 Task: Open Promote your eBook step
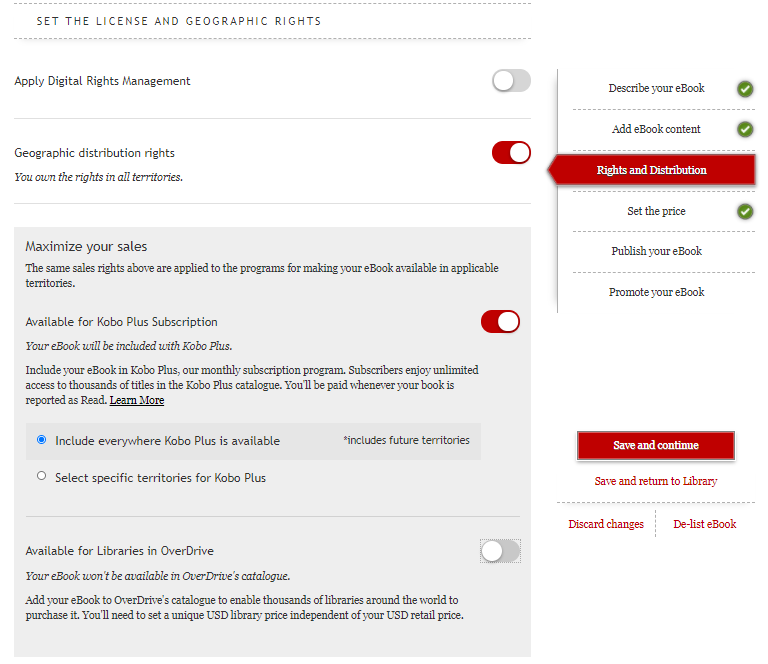656,292
